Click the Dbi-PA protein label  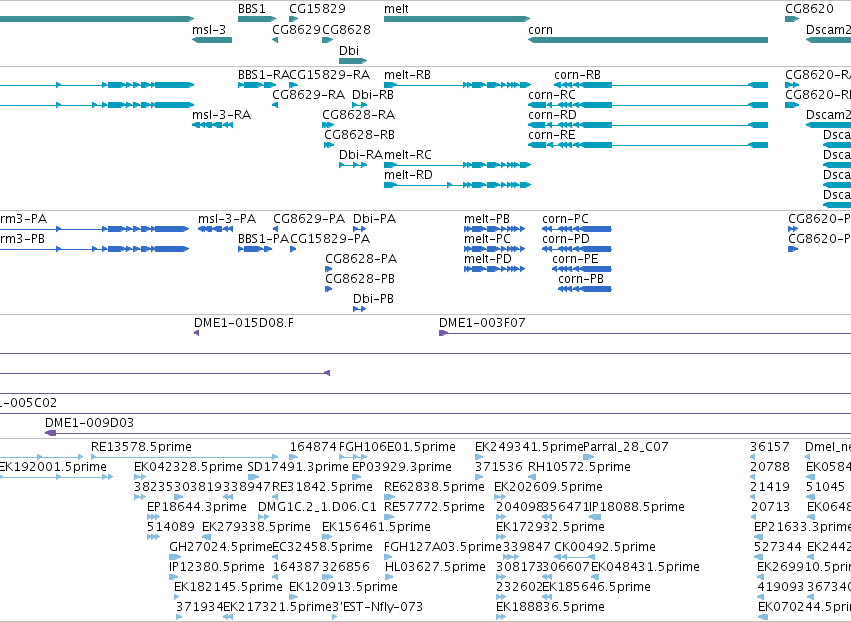[x=374, y=219]
